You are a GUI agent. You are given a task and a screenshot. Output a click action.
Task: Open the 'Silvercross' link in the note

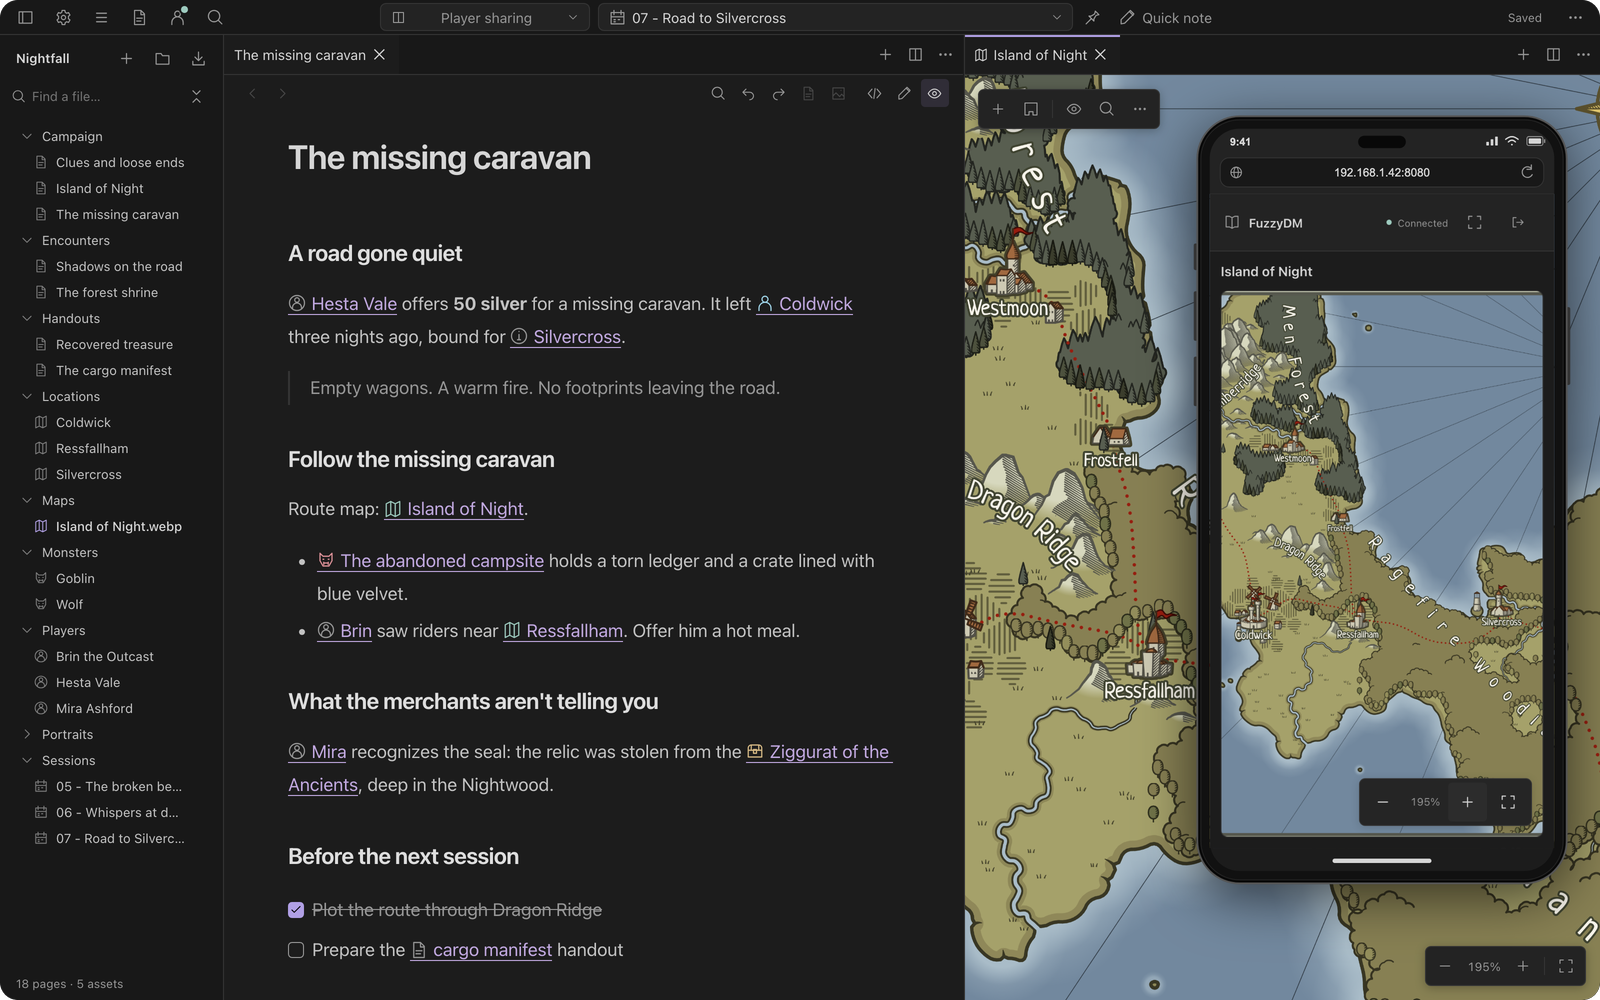566,337
